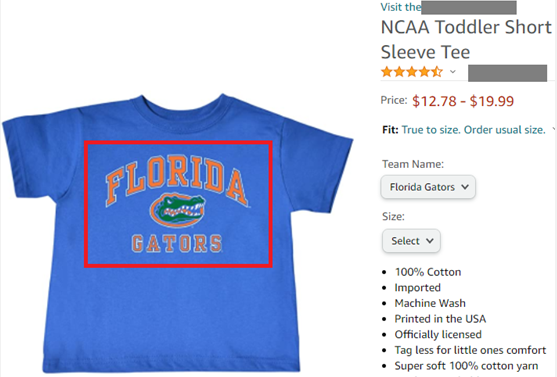The height and width of the screenshot is (377, 557).
Task: Click the 'Machine Wash' bullet text
Action: point(430,303)
